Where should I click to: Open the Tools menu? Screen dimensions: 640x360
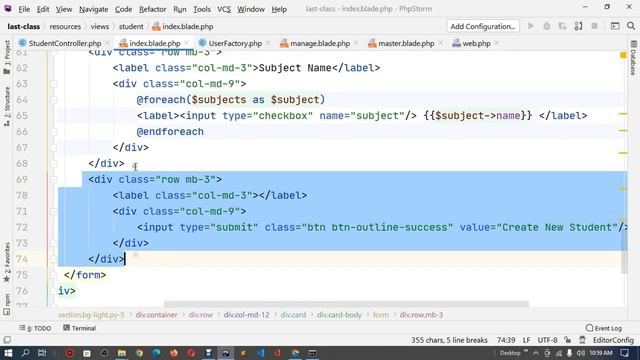pos(202,9)
